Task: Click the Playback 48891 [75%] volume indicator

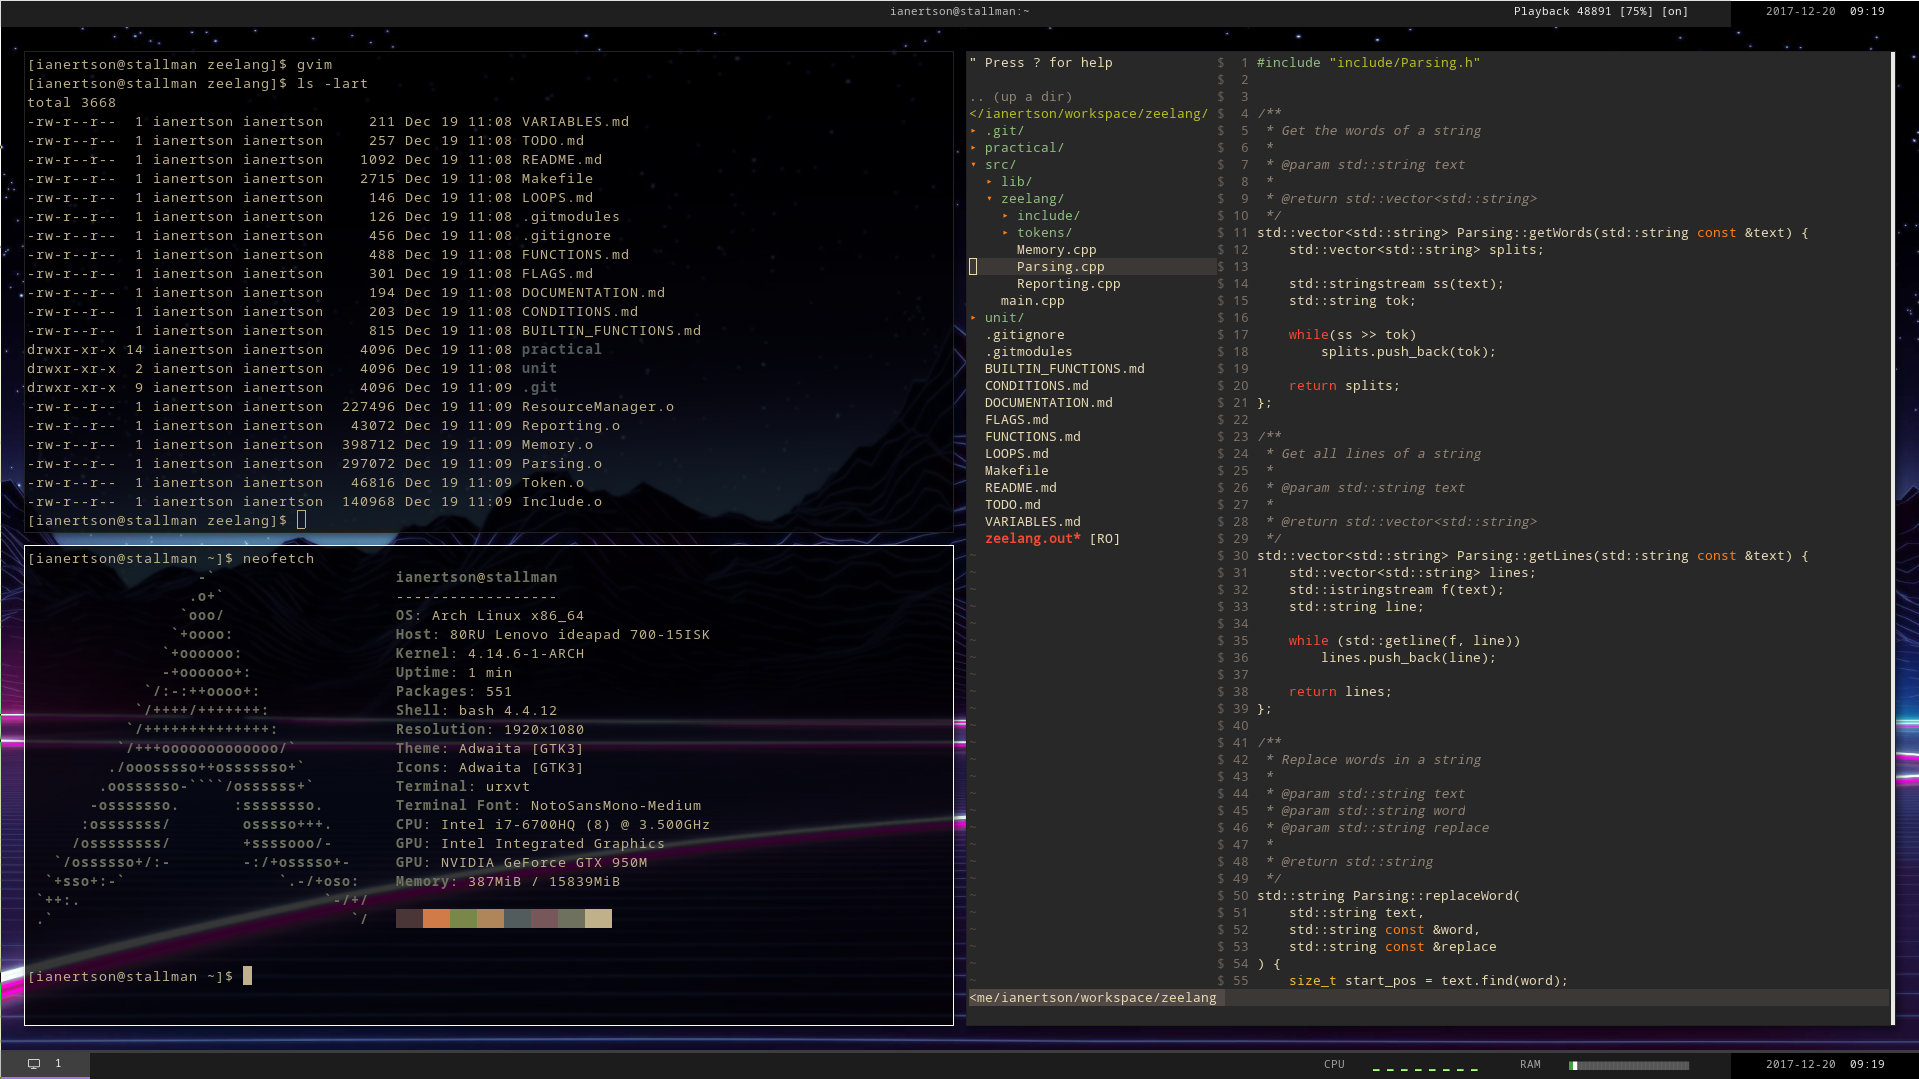Action: 1600,12
